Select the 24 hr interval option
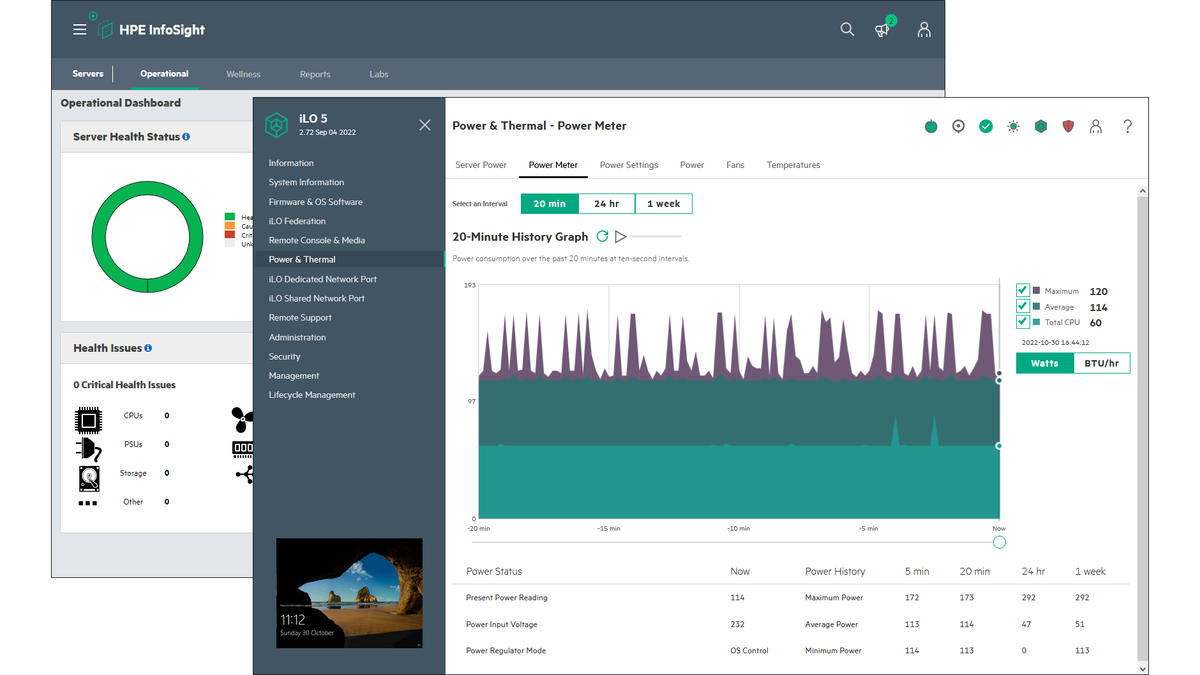Viewport: 1200px width, 675px height. [x=607, y=203]
